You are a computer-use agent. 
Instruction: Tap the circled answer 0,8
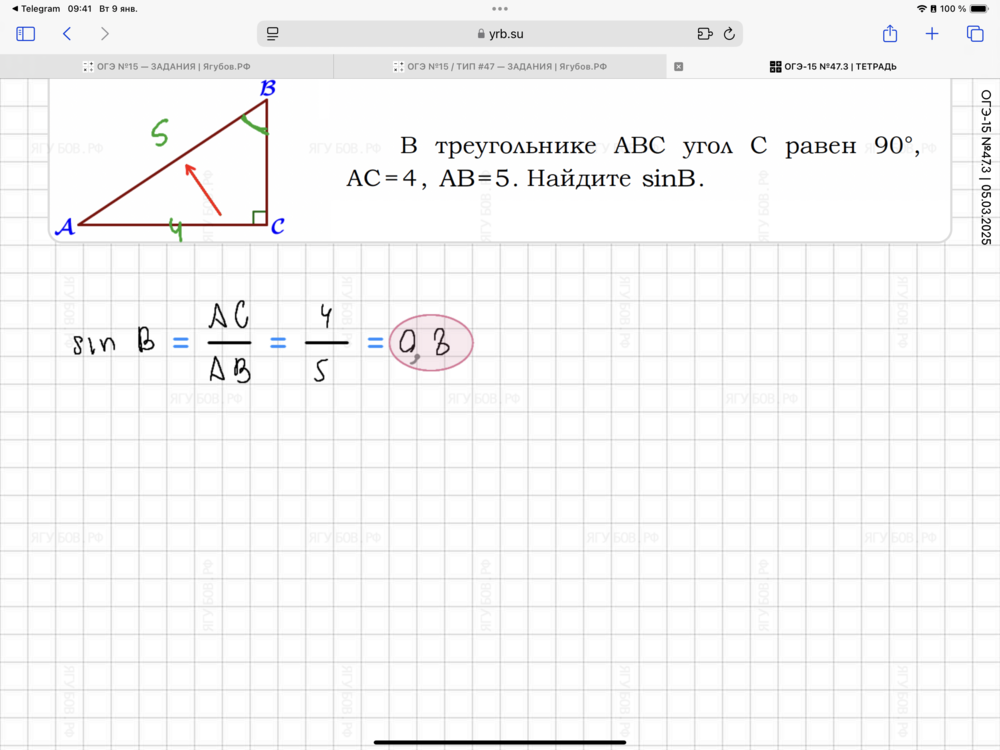click(x=430, y=344)
